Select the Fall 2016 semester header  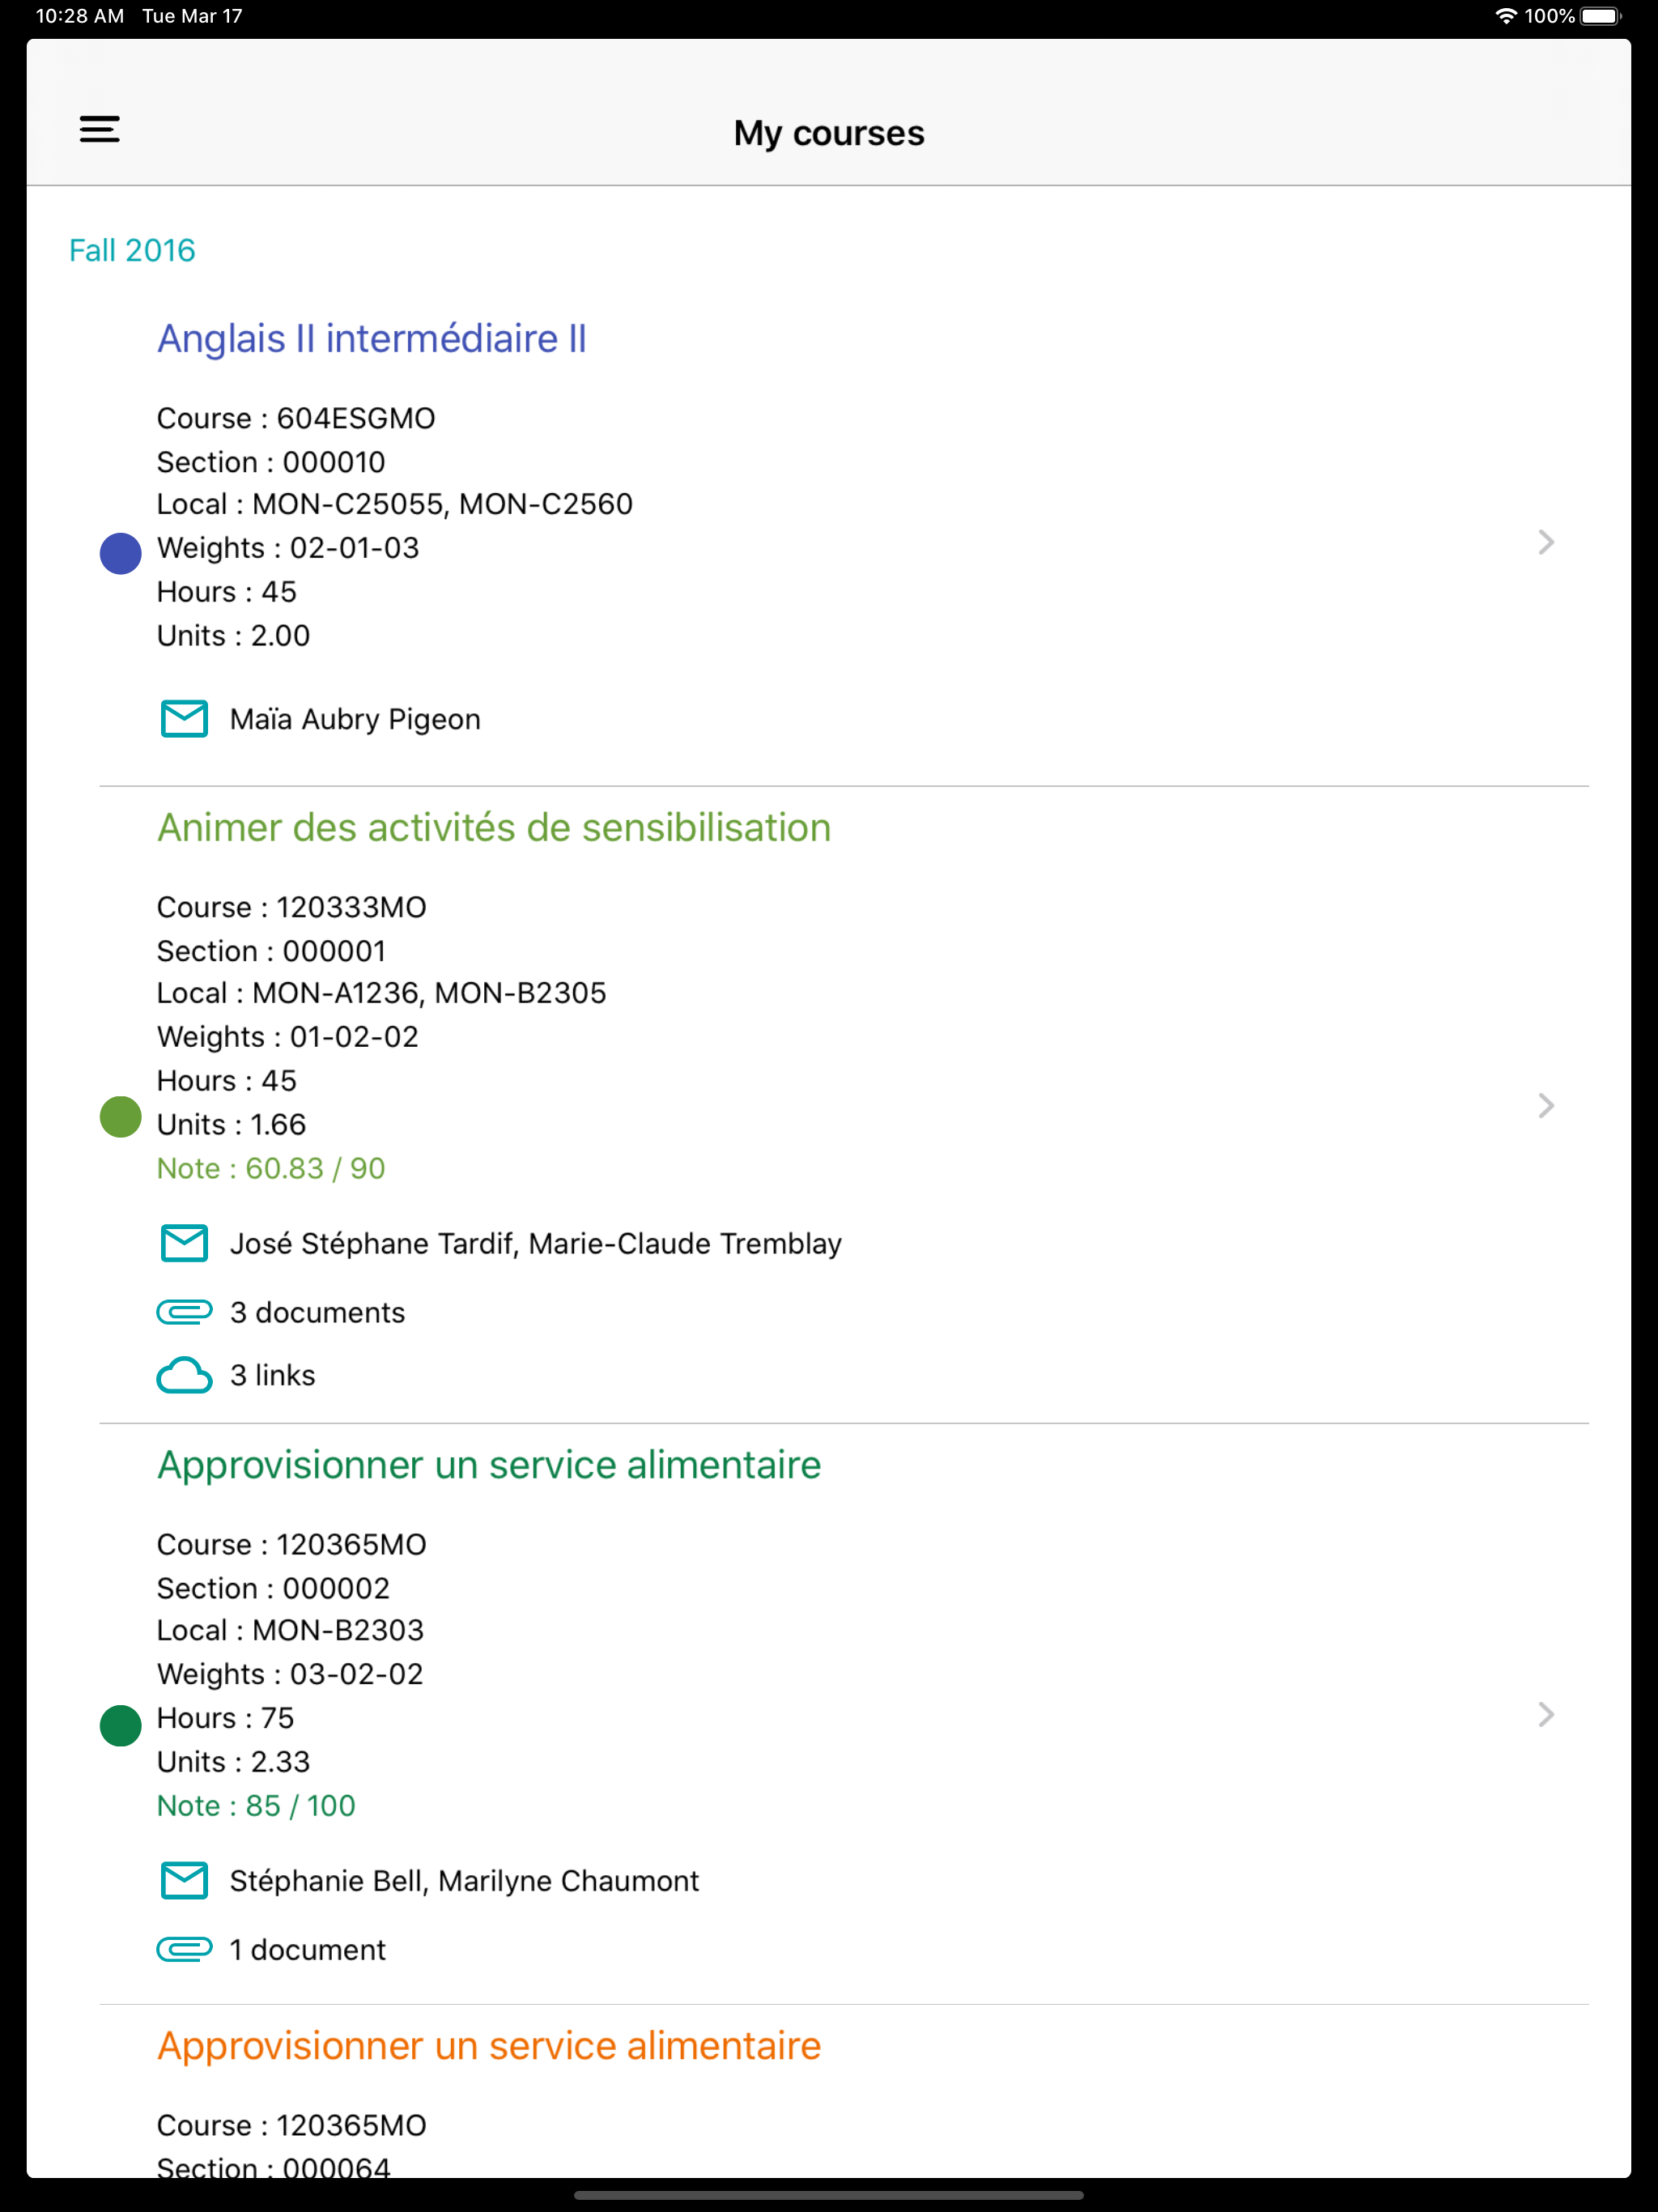pos(132,250)
